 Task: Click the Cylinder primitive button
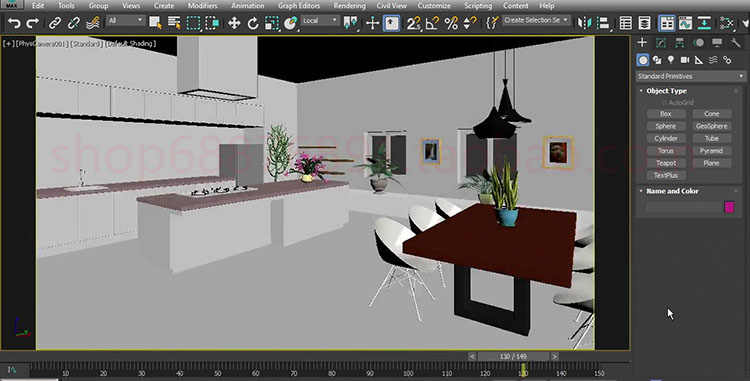666,138
